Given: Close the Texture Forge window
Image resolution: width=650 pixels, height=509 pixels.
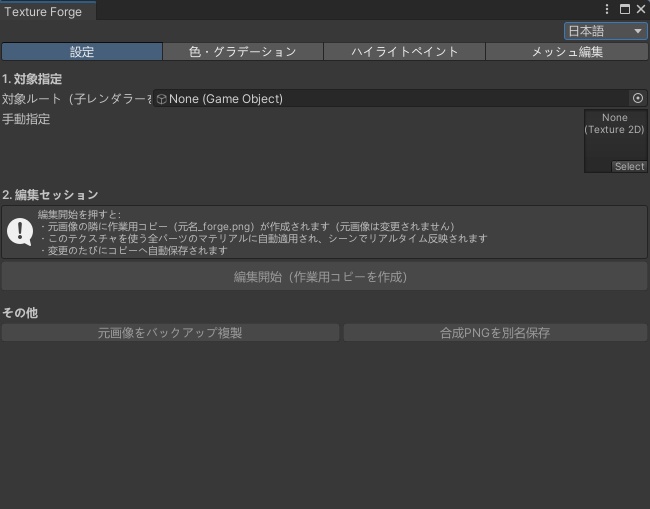Looking at the screenshot, I should coord(641,9).
